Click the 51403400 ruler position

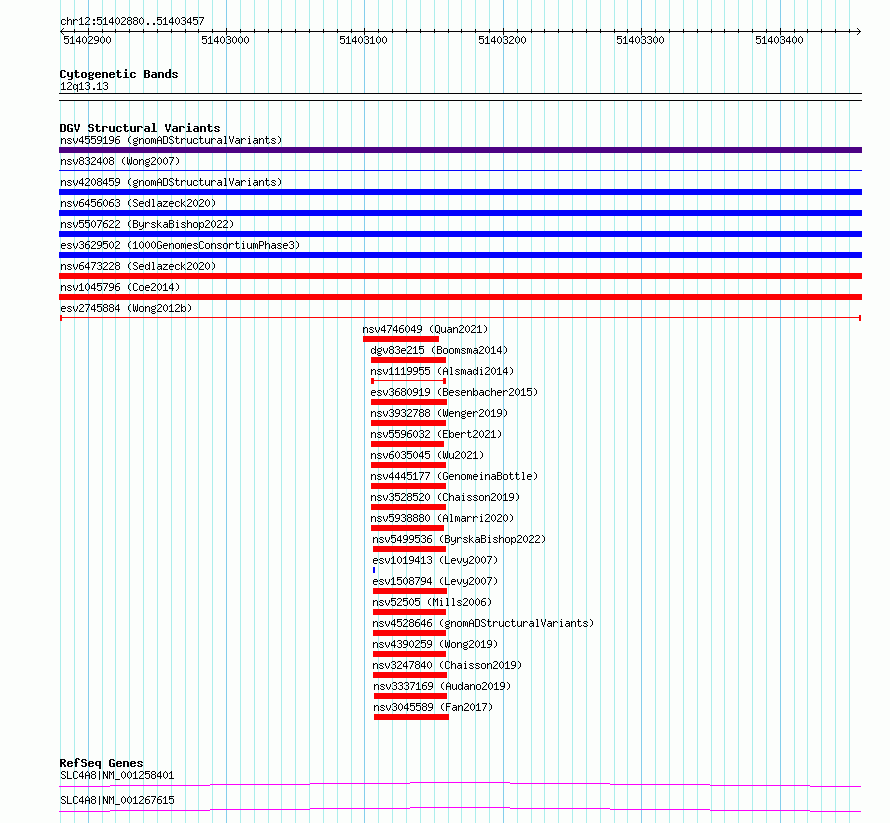pos(779,40)
